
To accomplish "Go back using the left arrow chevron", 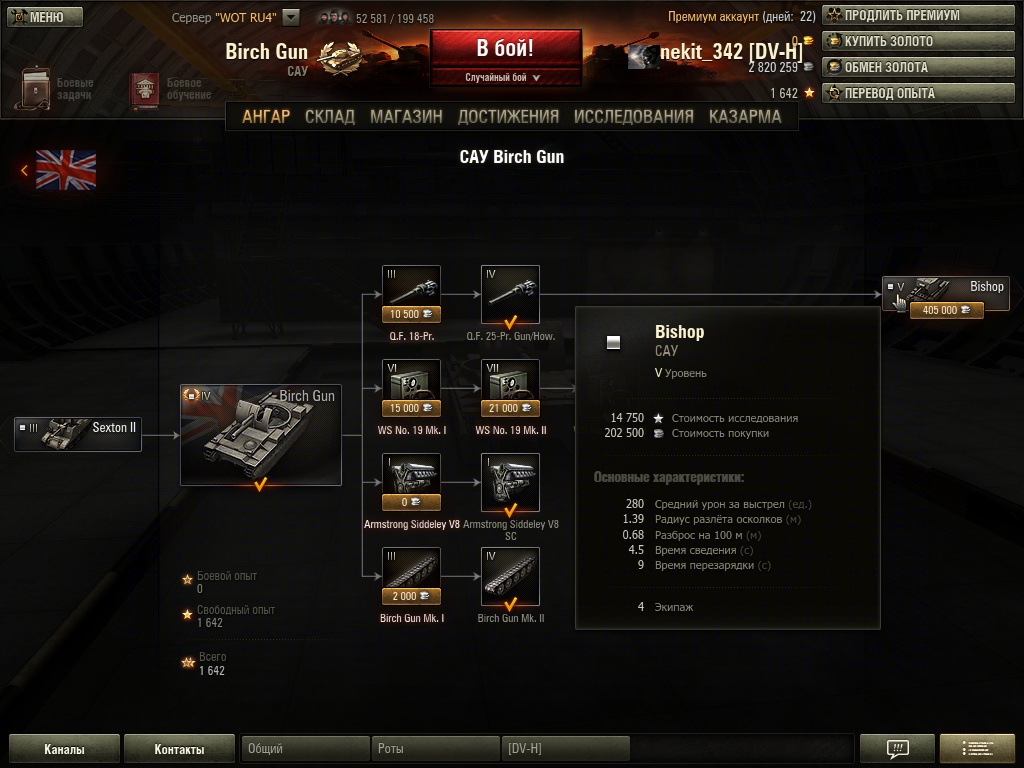I will point(24,170).
